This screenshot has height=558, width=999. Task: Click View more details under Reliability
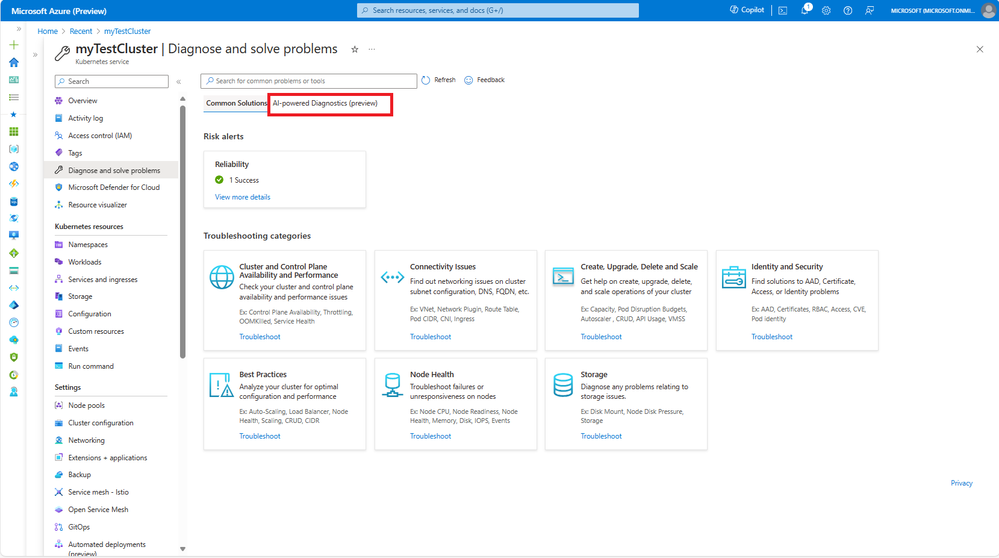(x=242, y=197)
